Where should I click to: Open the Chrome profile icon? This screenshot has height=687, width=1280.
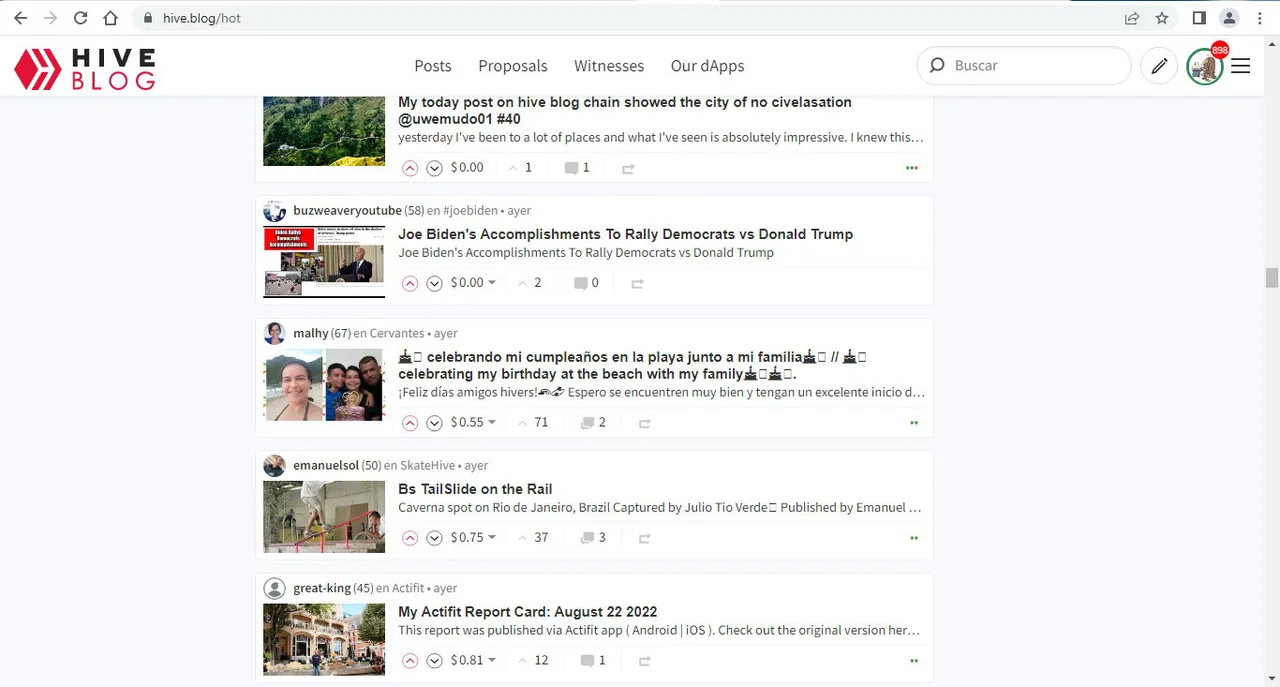[x=1230, y=18]
